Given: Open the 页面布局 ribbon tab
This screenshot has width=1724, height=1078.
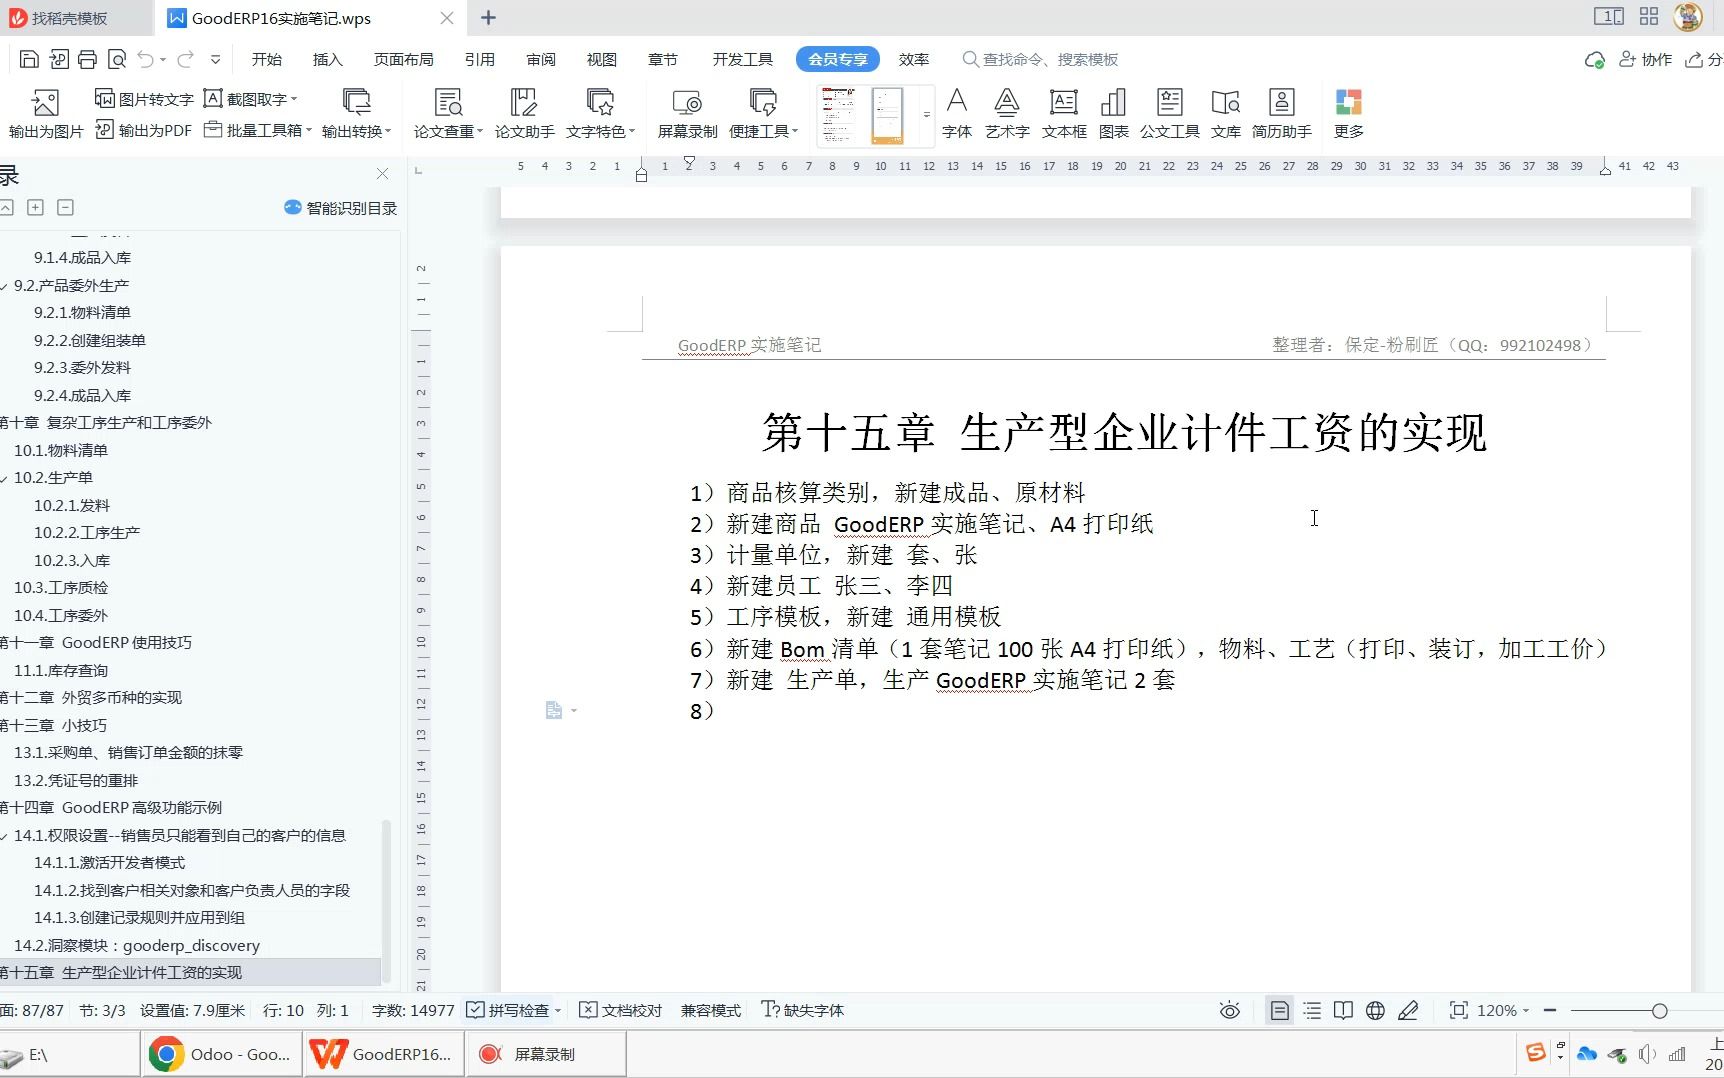Looking at the screenshot, I should tap(404, 60).
